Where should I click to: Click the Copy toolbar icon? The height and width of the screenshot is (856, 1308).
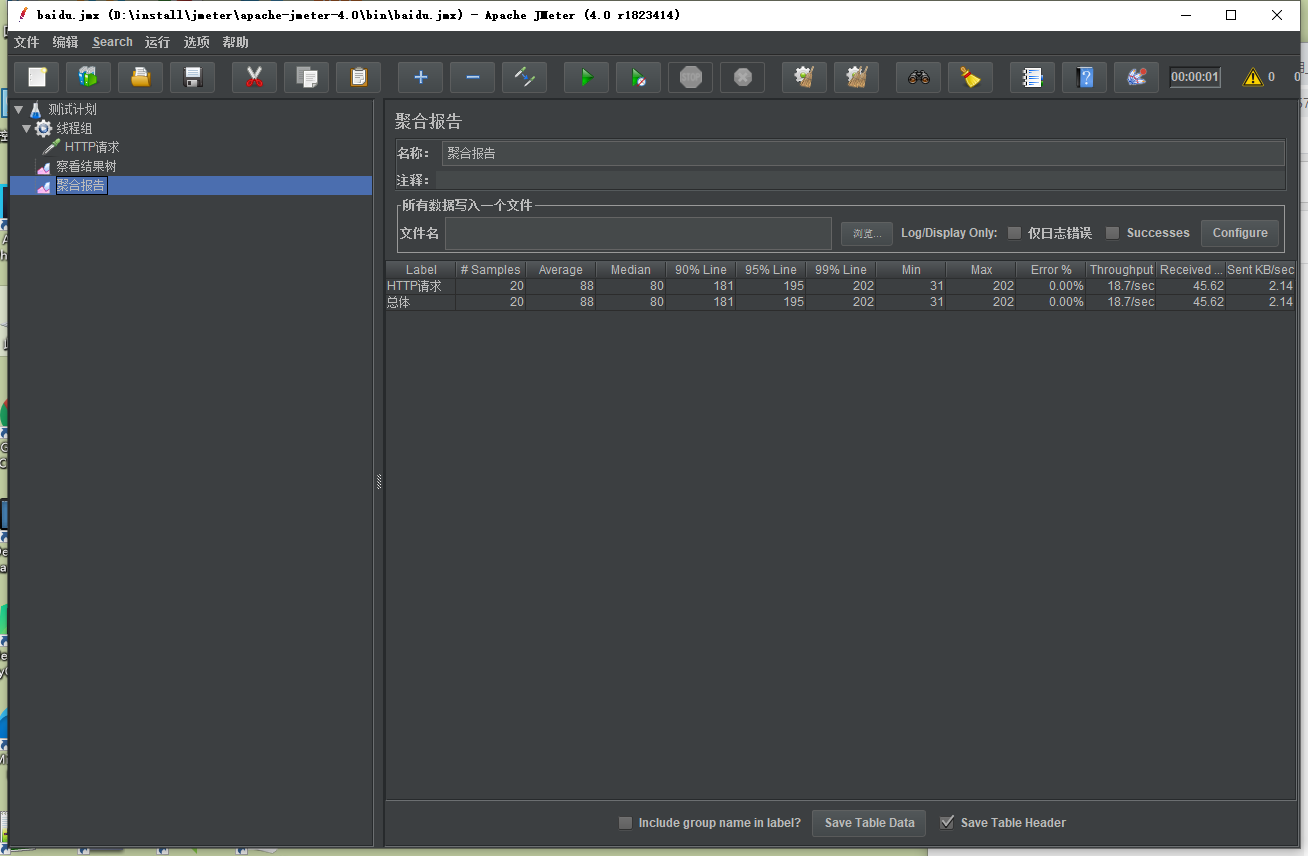(307, 77)
